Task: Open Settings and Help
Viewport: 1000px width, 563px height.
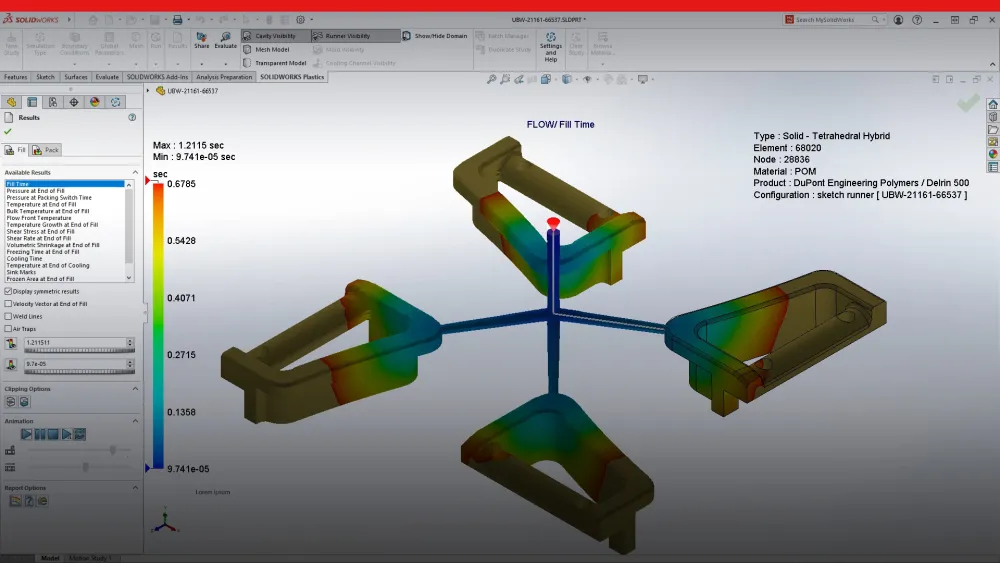Action: pos(550,47)
